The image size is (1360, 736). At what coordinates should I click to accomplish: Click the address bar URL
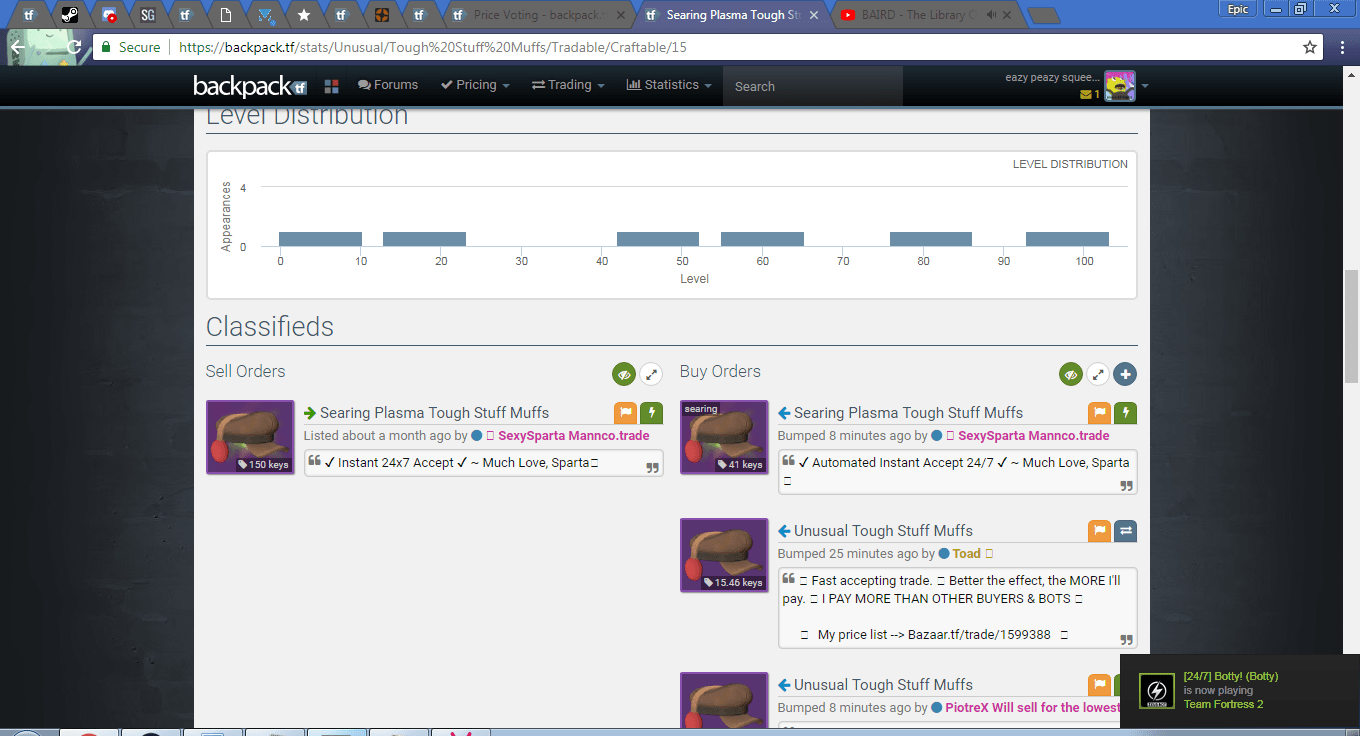433,47
